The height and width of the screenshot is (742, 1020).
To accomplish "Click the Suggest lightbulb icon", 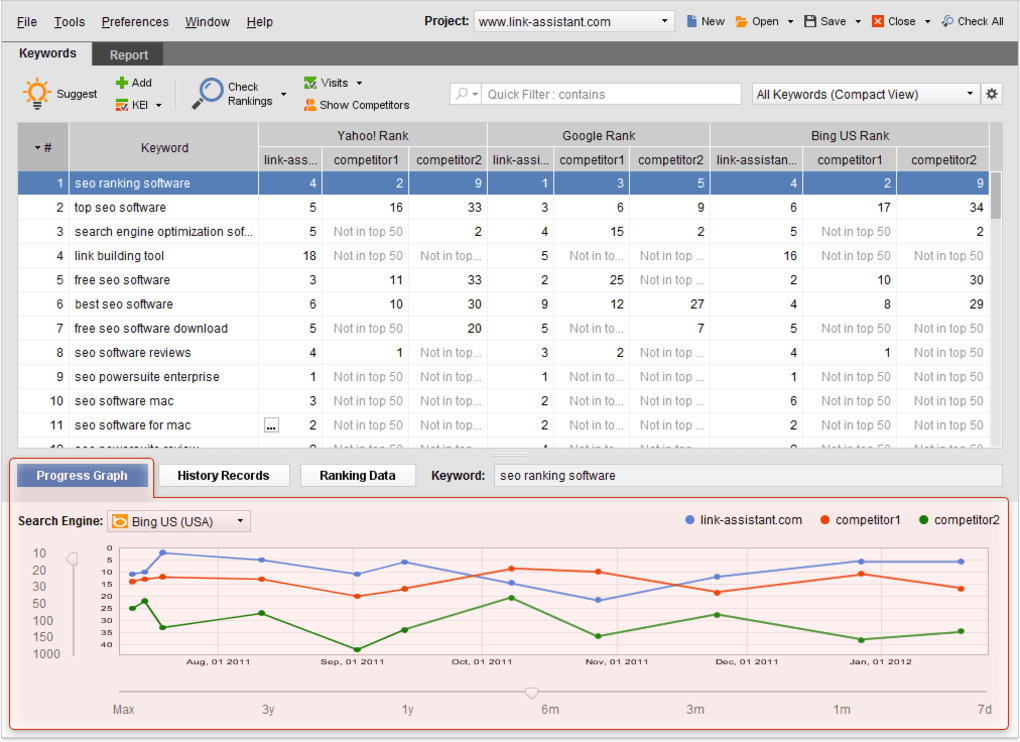I will click(x=36, y=94).
